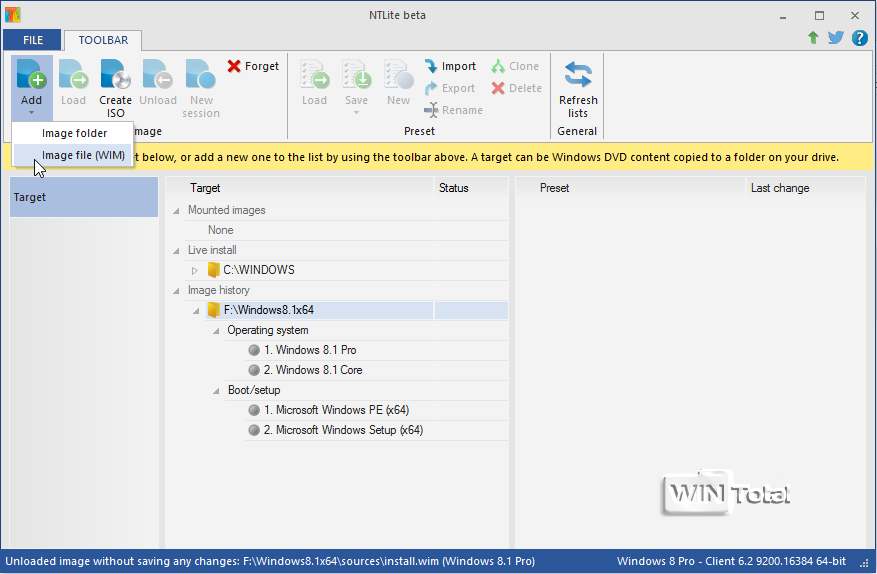
Task: Click the Preset column header
Action: click(630, 188)
